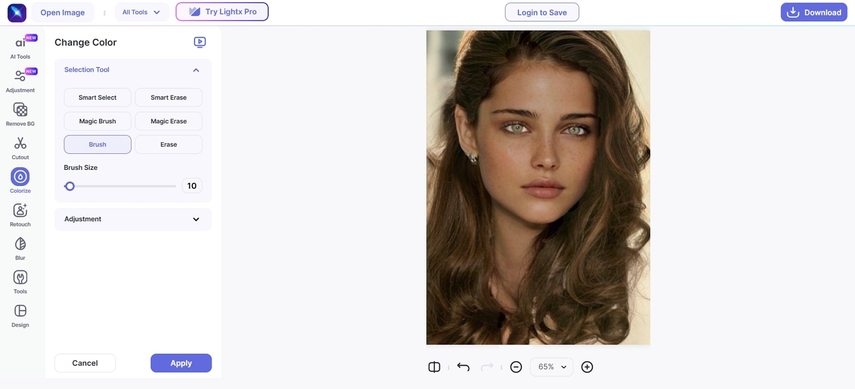Click Login to Save
The image size is (855, 389).
click(x=541, y=12)
